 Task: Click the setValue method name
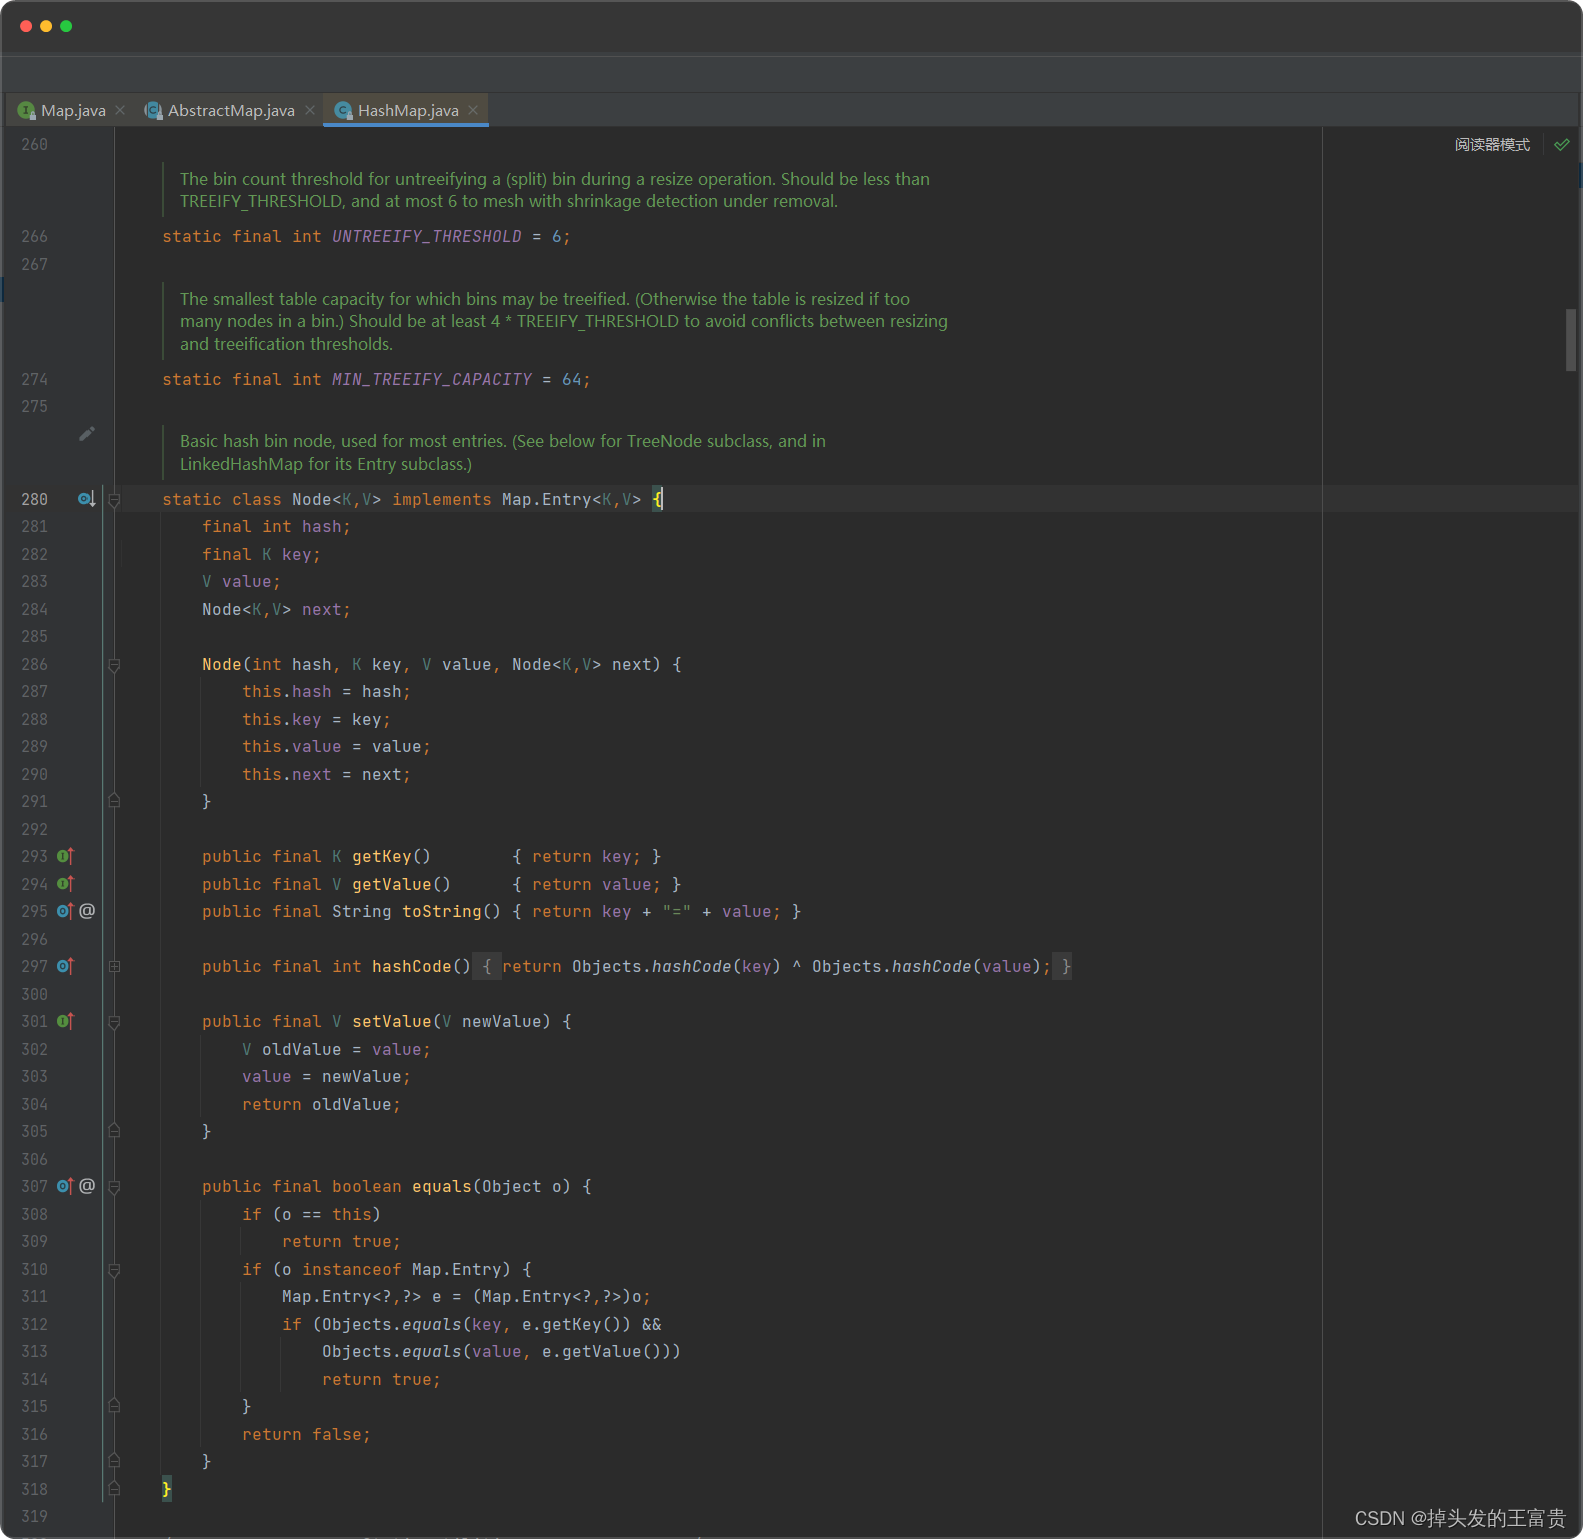(x=392, y=1022)
